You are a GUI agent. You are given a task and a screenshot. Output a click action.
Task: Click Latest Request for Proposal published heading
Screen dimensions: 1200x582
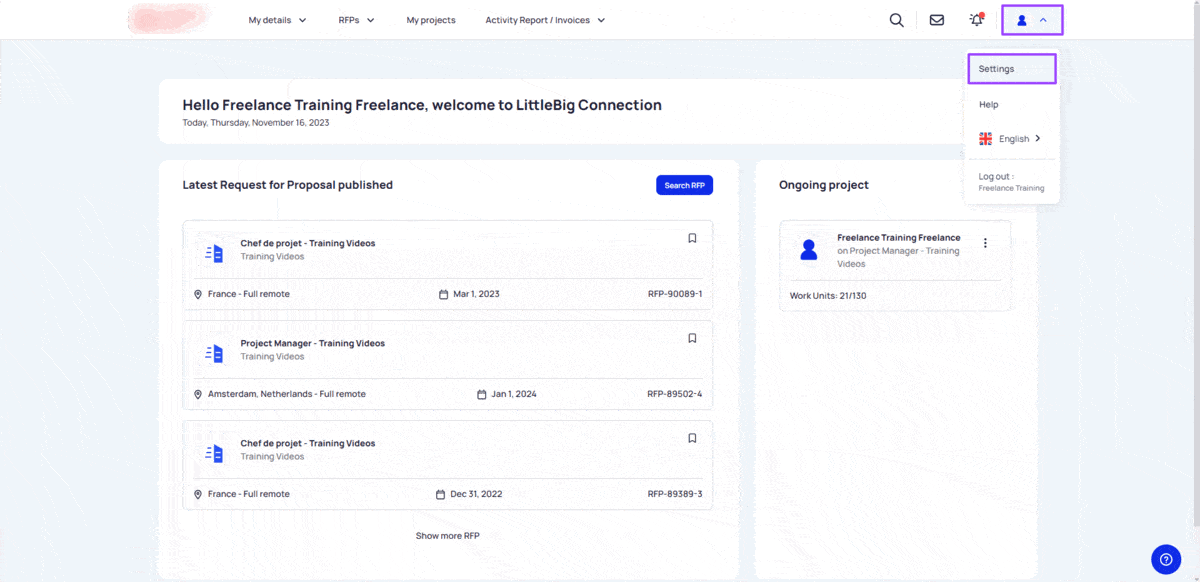[287, 185]
